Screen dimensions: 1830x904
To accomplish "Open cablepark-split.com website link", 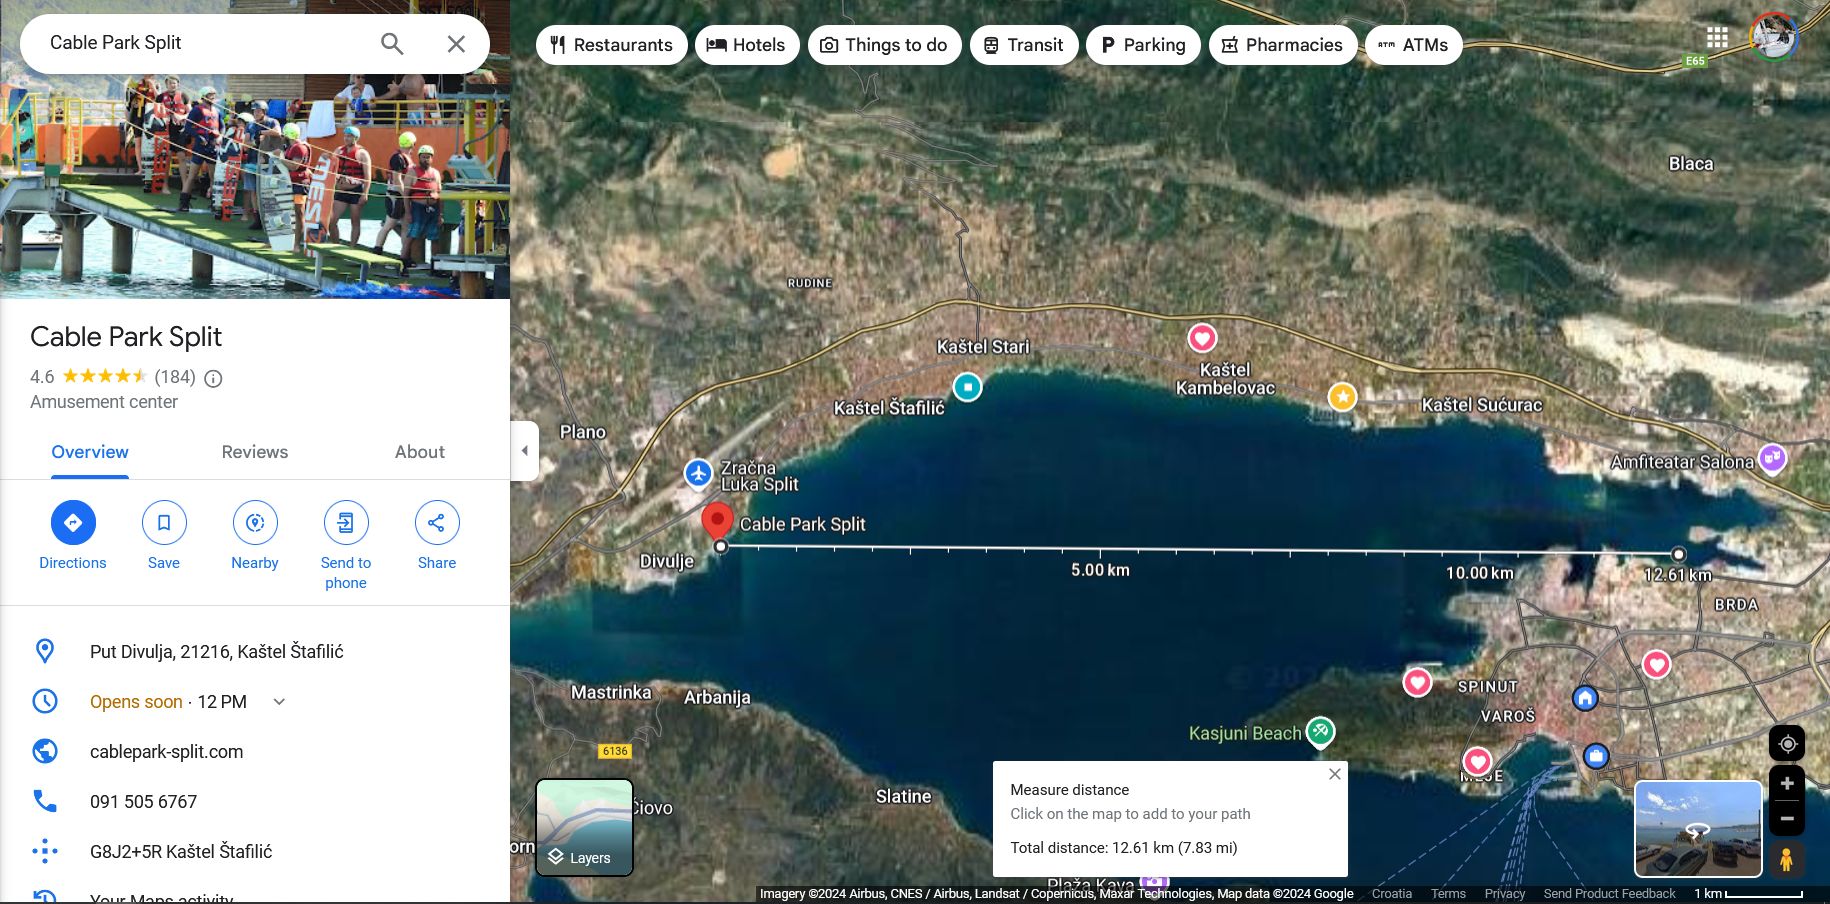I will [x=167, y=752].
